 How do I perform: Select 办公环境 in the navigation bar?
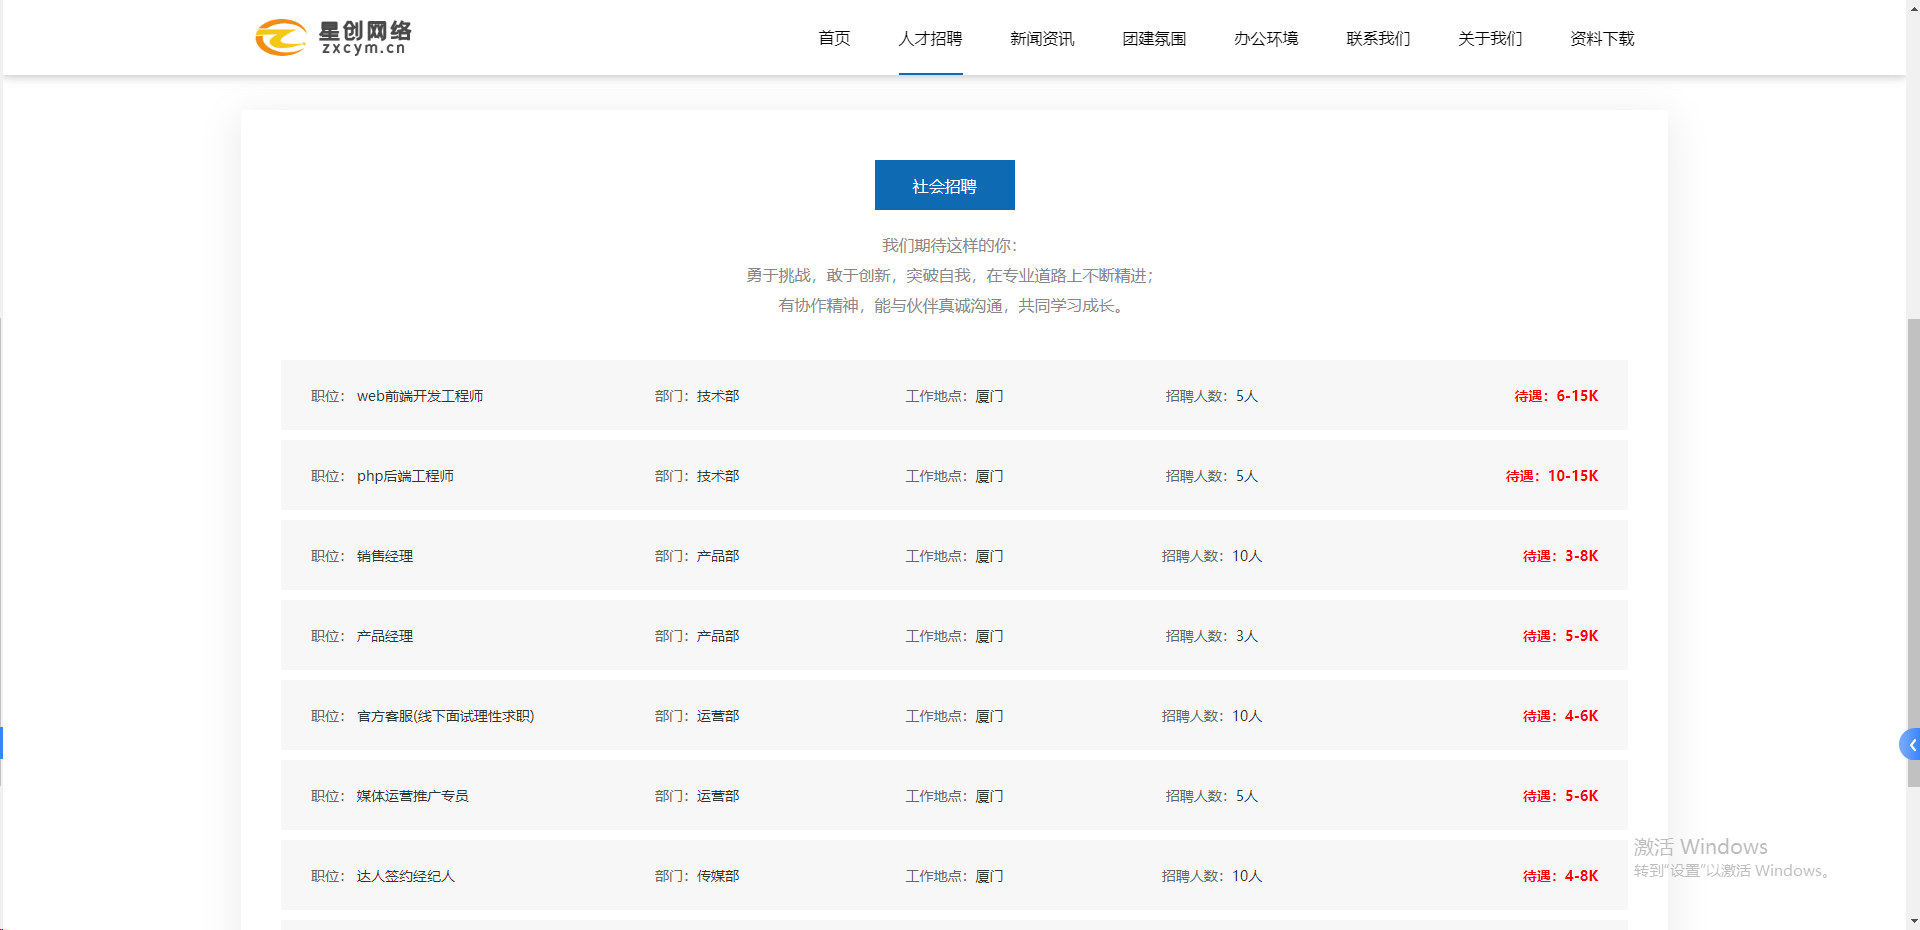click(1266, 38)
